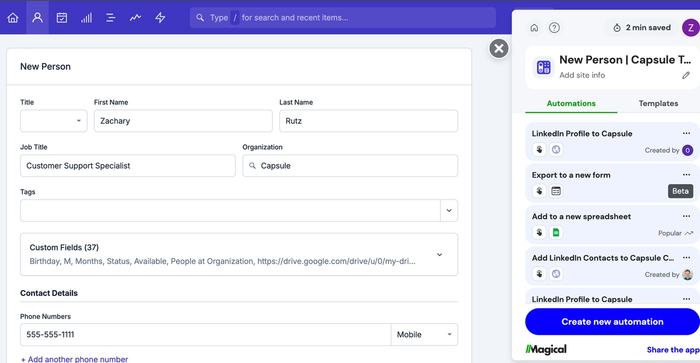Open Add to a new spreadsheet automation
The width and height of the screenshot is (700, 363).
tap(612, 225)
